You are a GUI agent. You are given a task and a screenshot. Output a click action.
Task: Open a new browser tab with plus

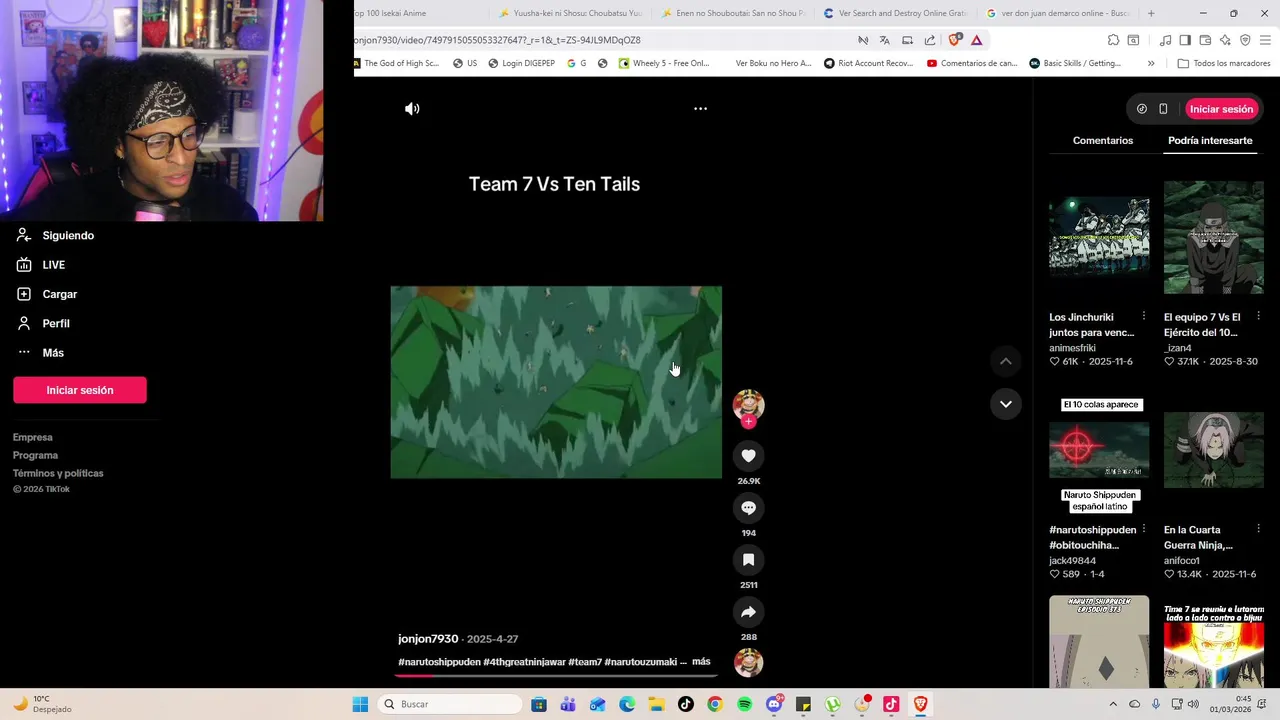point(1151,13)
